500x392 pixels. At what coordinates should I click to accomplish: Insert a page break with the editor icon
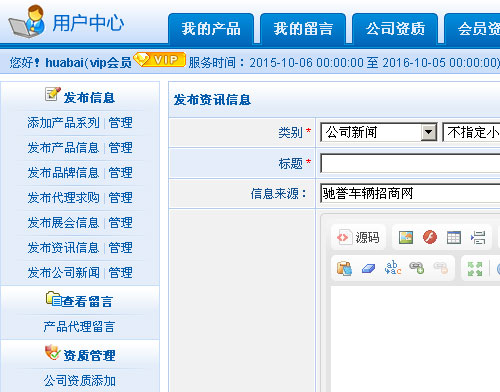pos(478,238)
